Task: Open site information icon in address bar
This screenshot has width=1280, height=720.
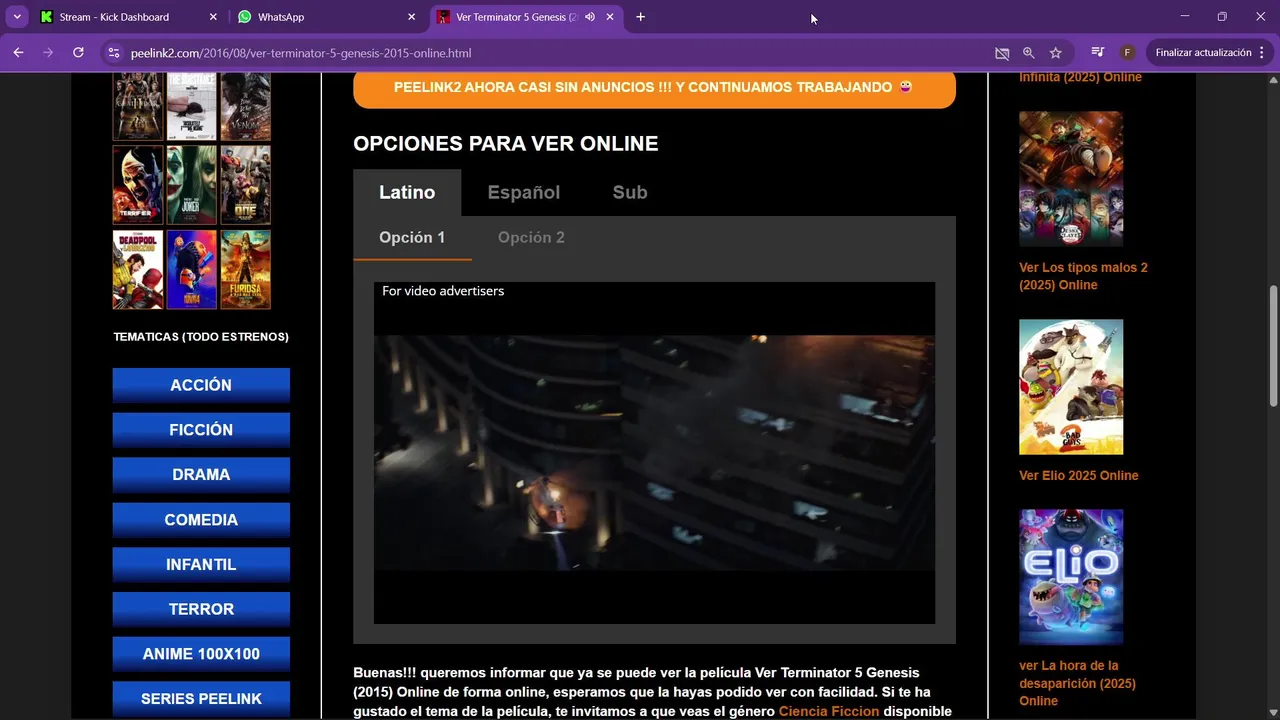Action: point(113,53)
